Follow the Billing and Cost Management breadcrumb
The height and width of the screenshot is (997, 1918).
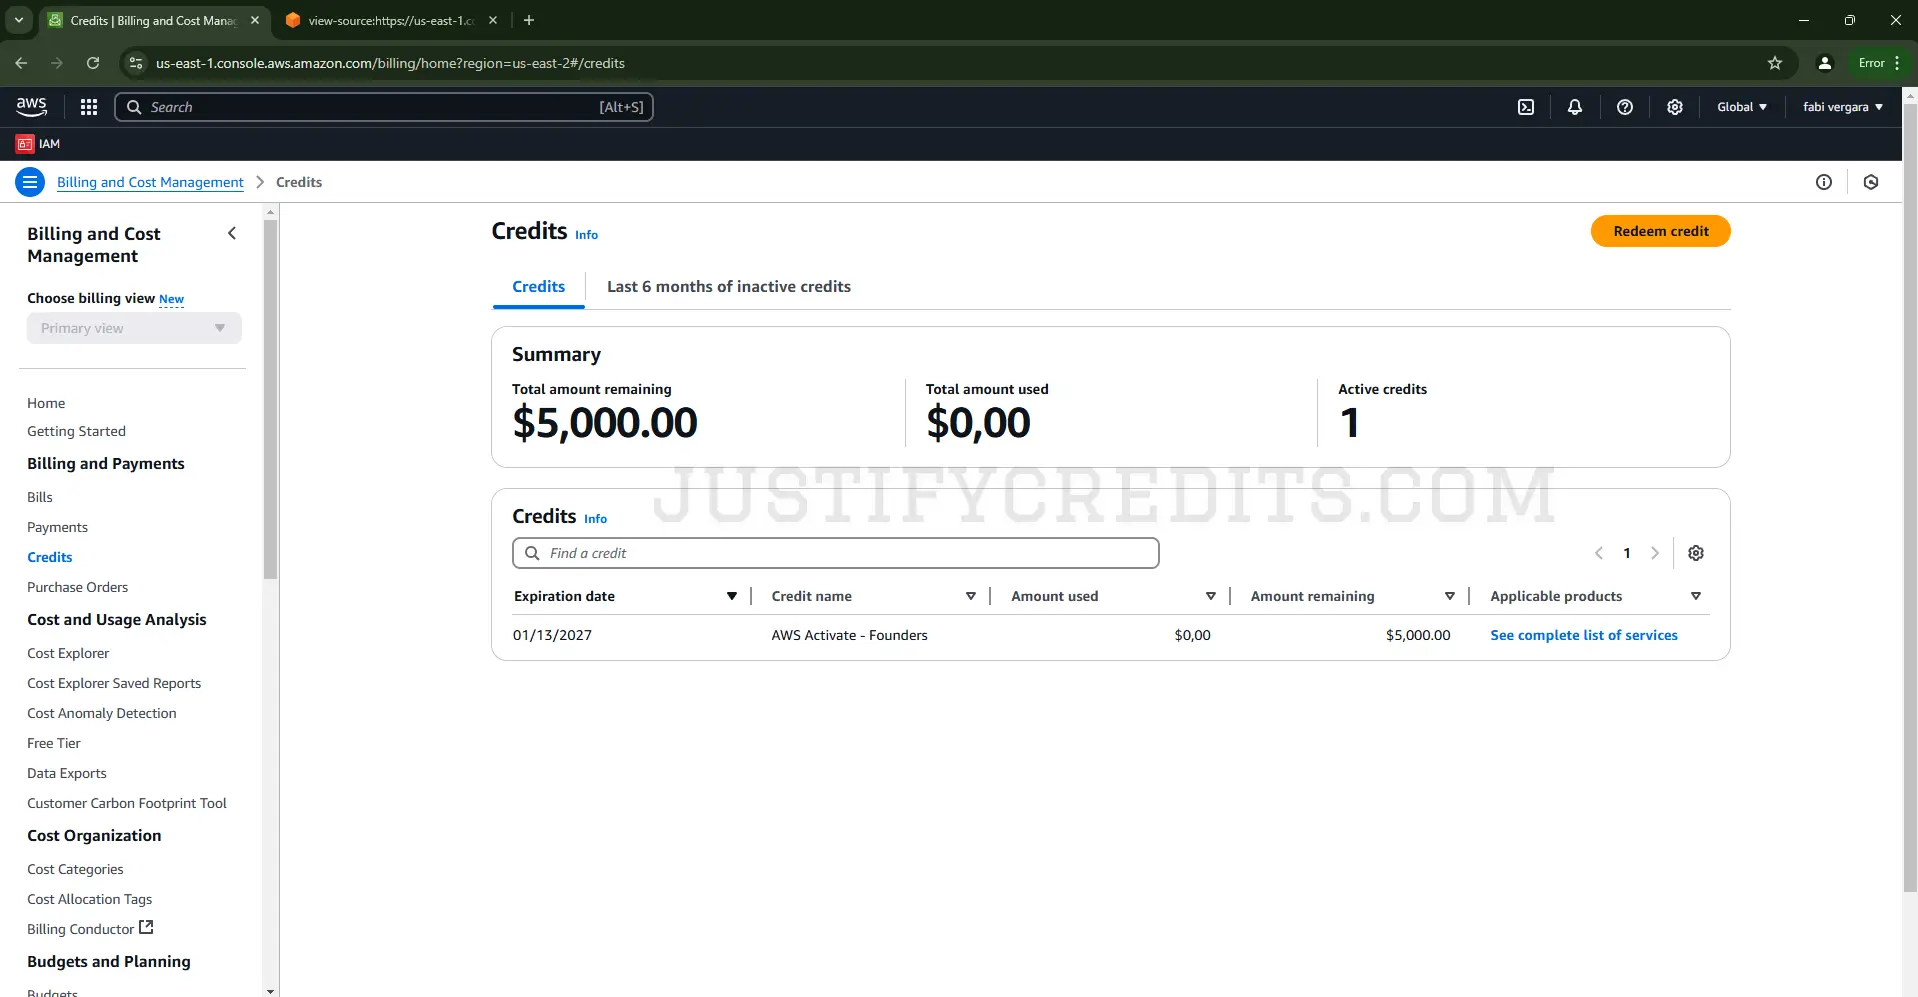tap(150, 182)
